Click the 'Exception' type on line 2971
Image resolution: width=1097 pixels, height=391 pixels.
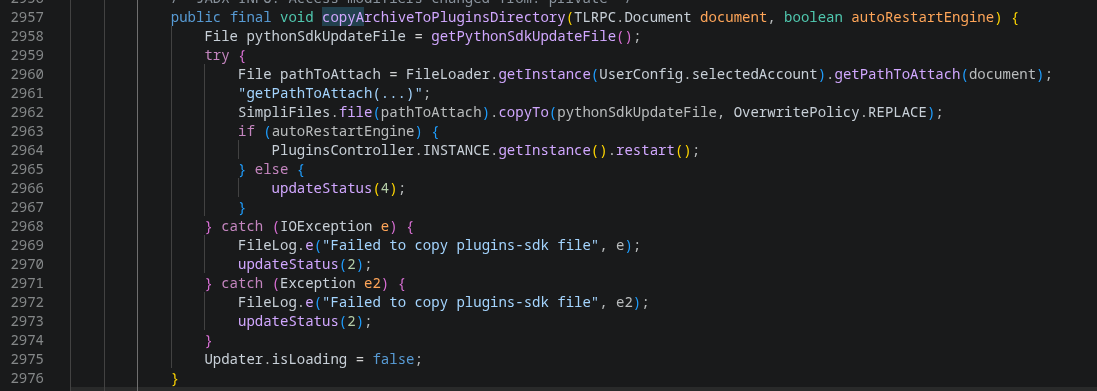tap(318, 283)
